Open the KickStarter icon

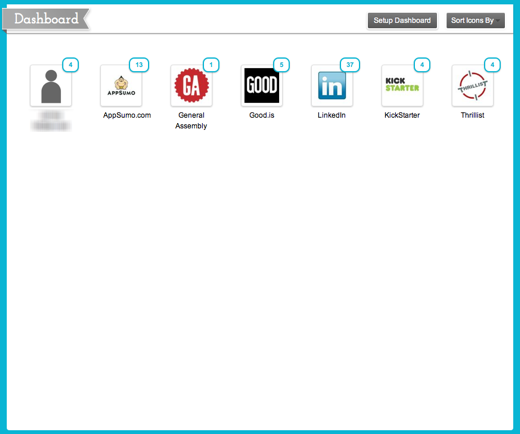[x=402, y=86]
